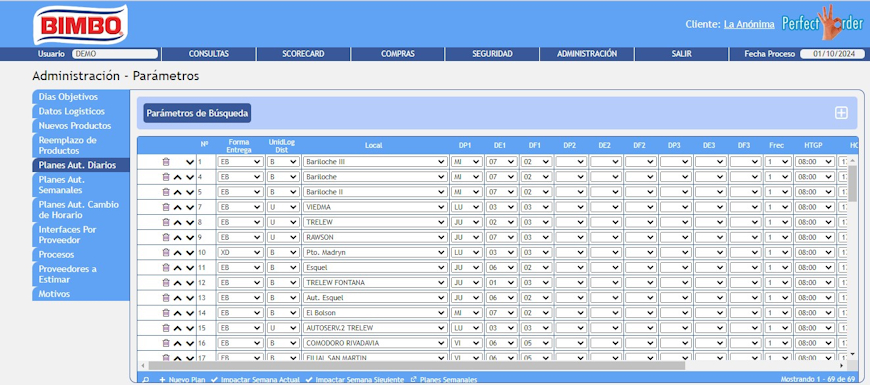Move Pto. Madryn row down
Screen dimensions: 870x385
click(x=190, y=252)
